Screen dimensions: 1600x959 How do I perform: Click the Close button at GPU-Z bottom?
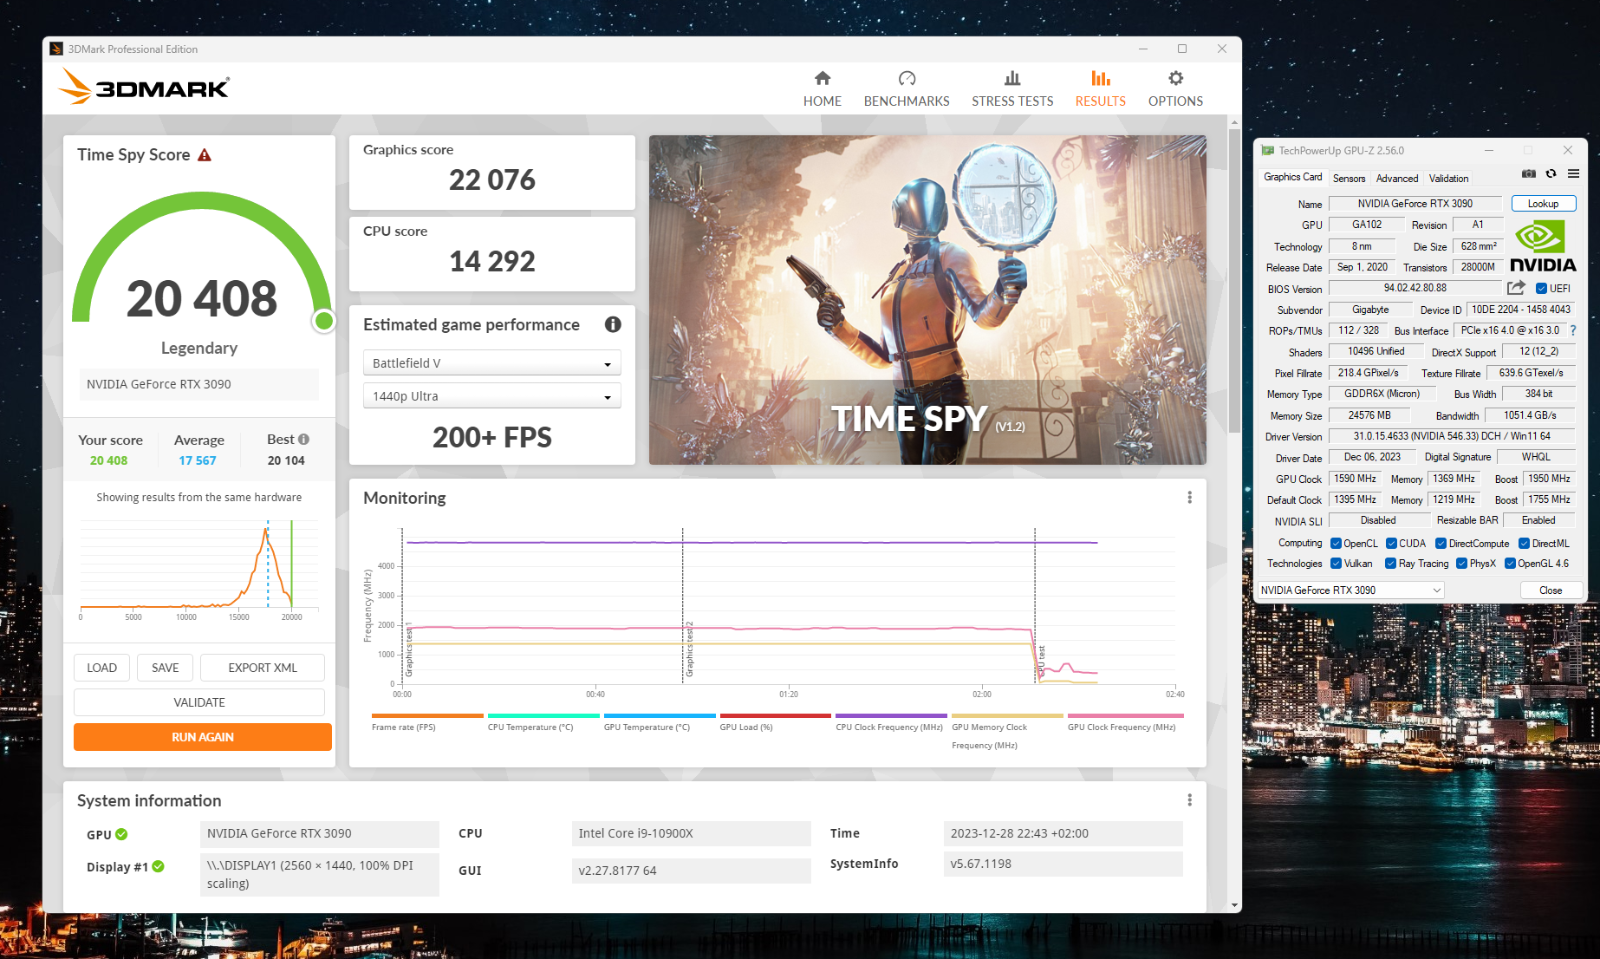coord(1550,590)
